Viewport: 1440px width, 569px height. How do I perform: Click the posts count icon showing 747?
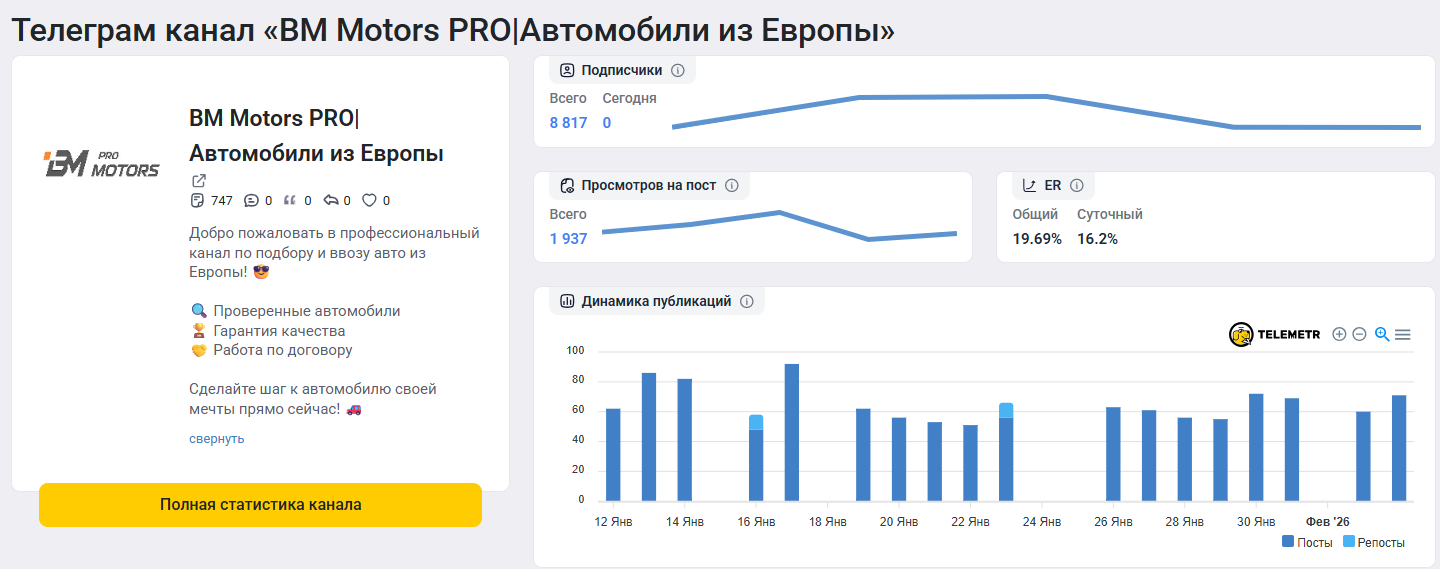(x=197, y=201)
